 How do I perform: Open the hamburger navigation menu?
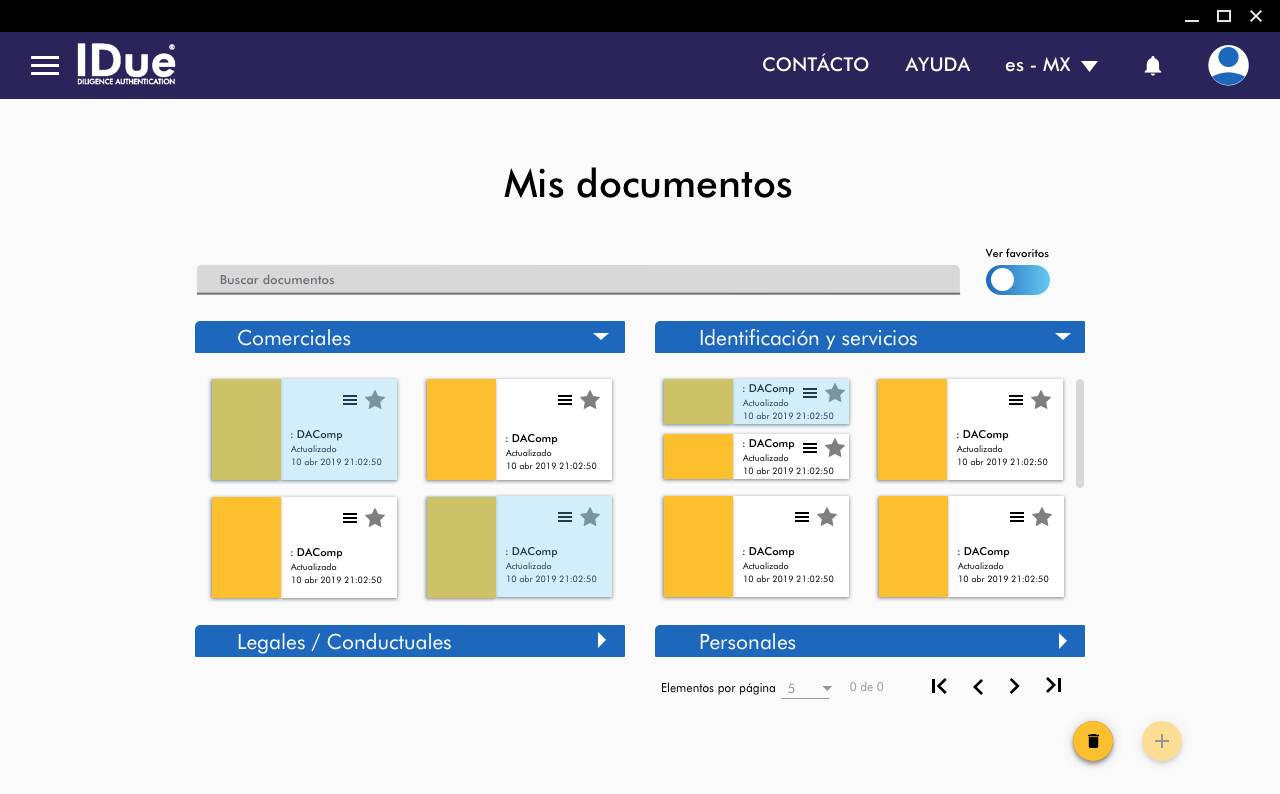45,66
